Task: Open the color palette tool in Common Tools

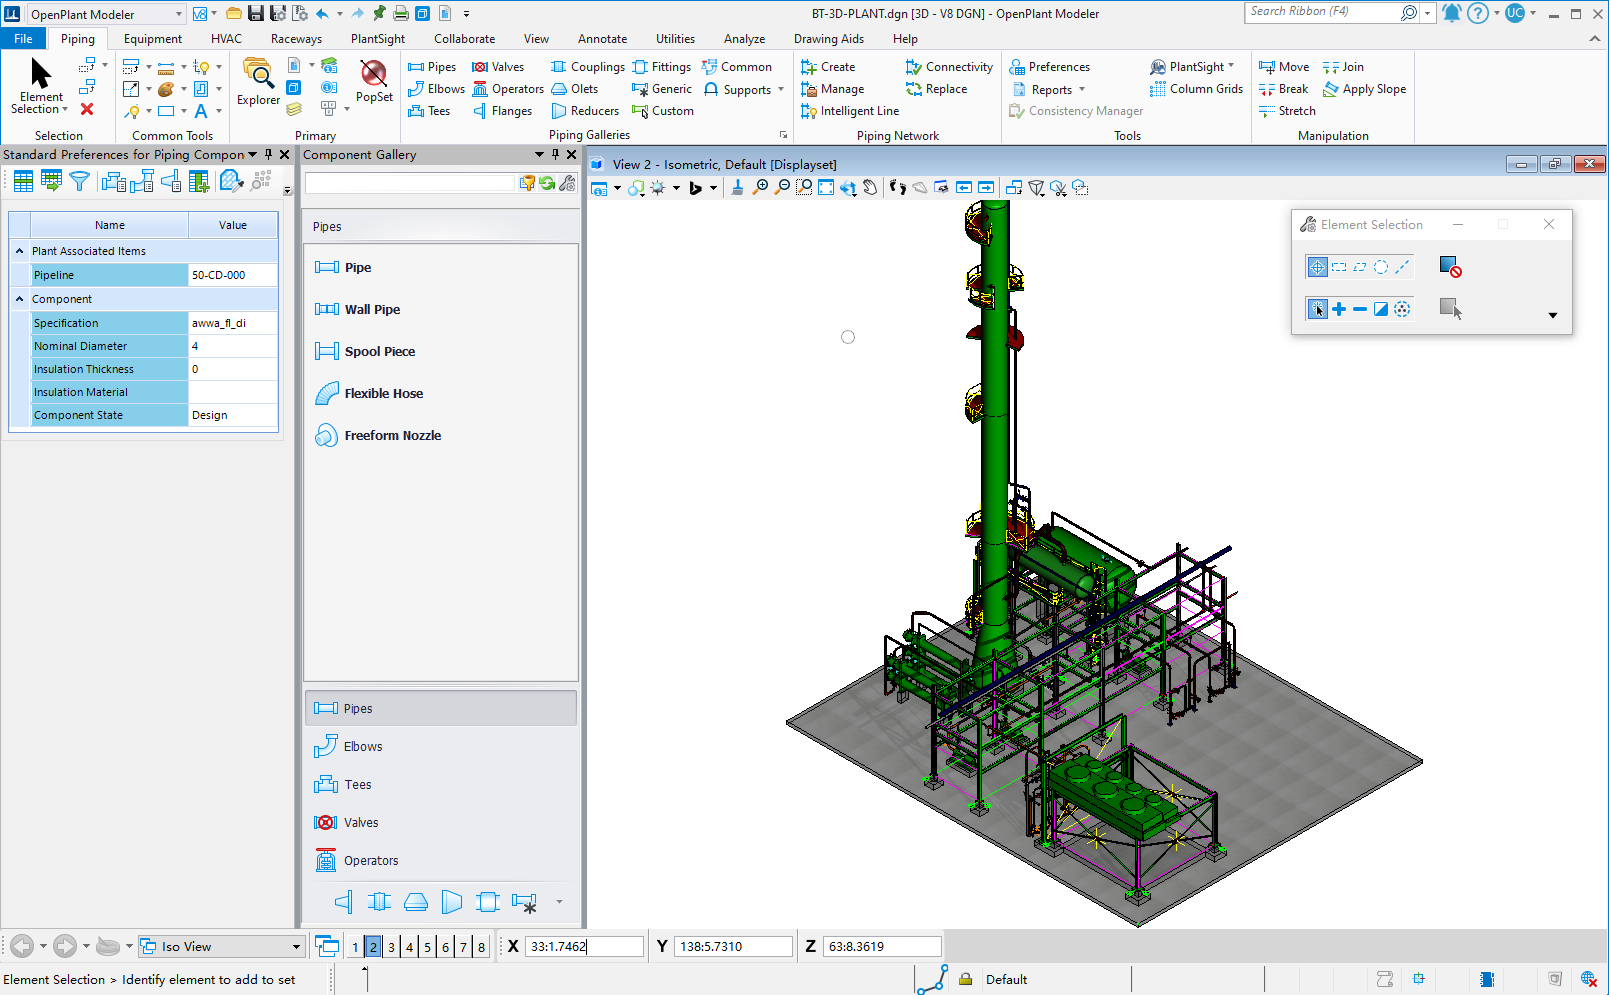Action: [x=166, y=89]
